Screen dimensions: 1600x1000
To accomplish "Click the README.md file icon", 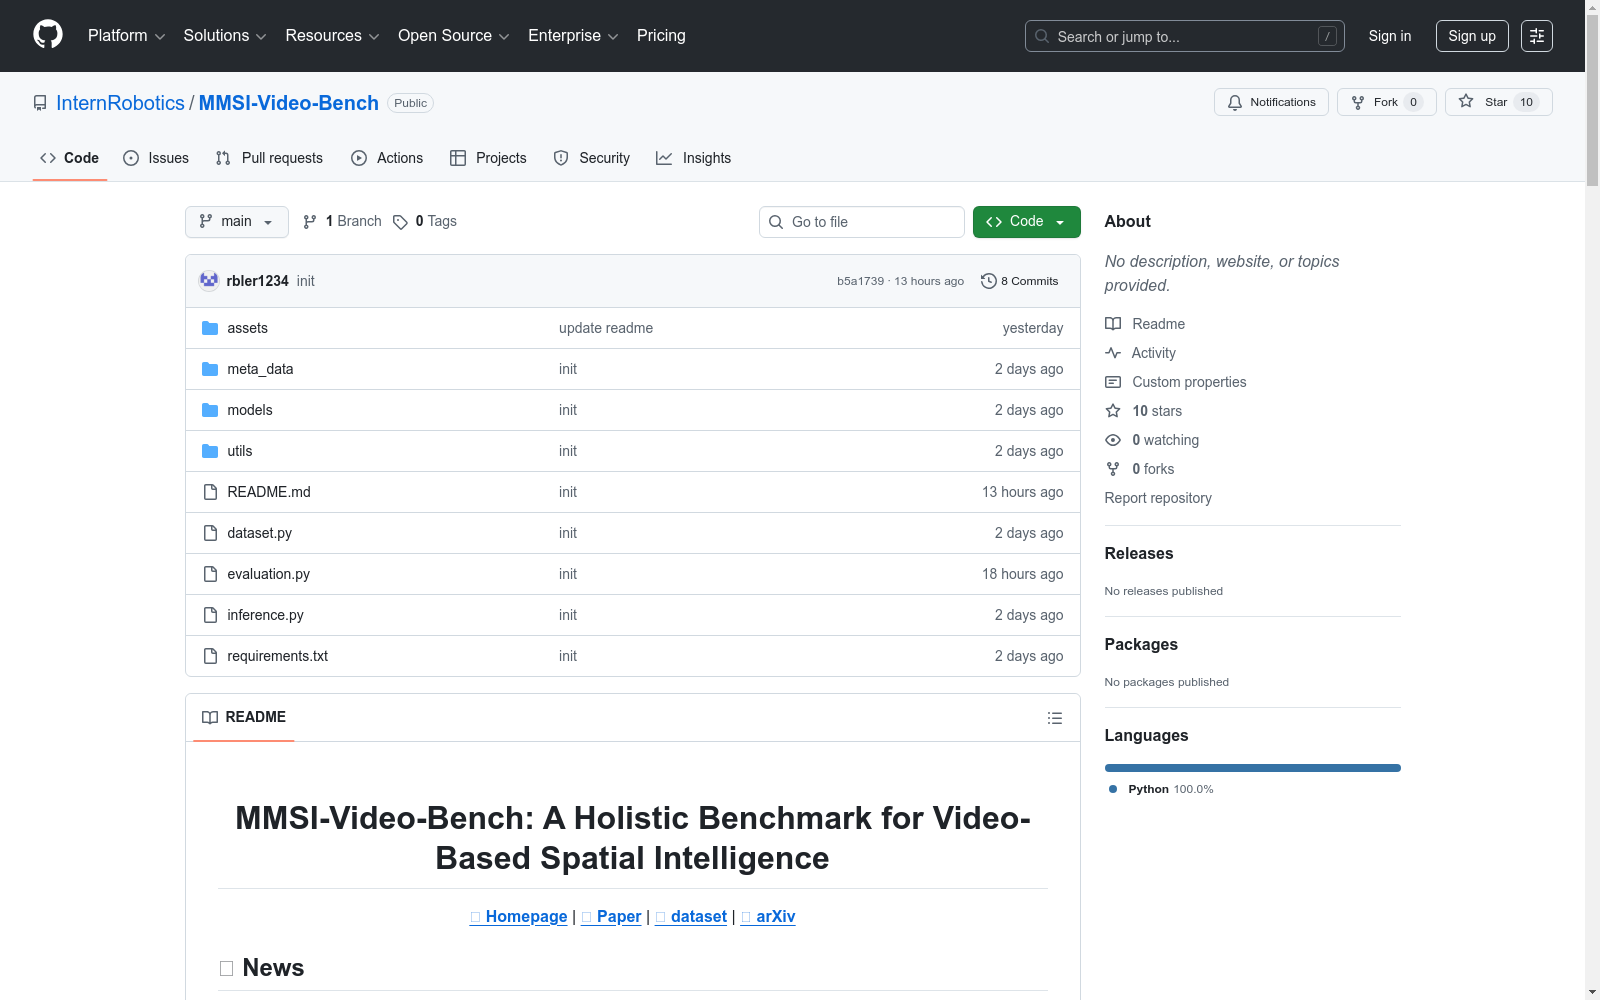I will coord(210,492).
